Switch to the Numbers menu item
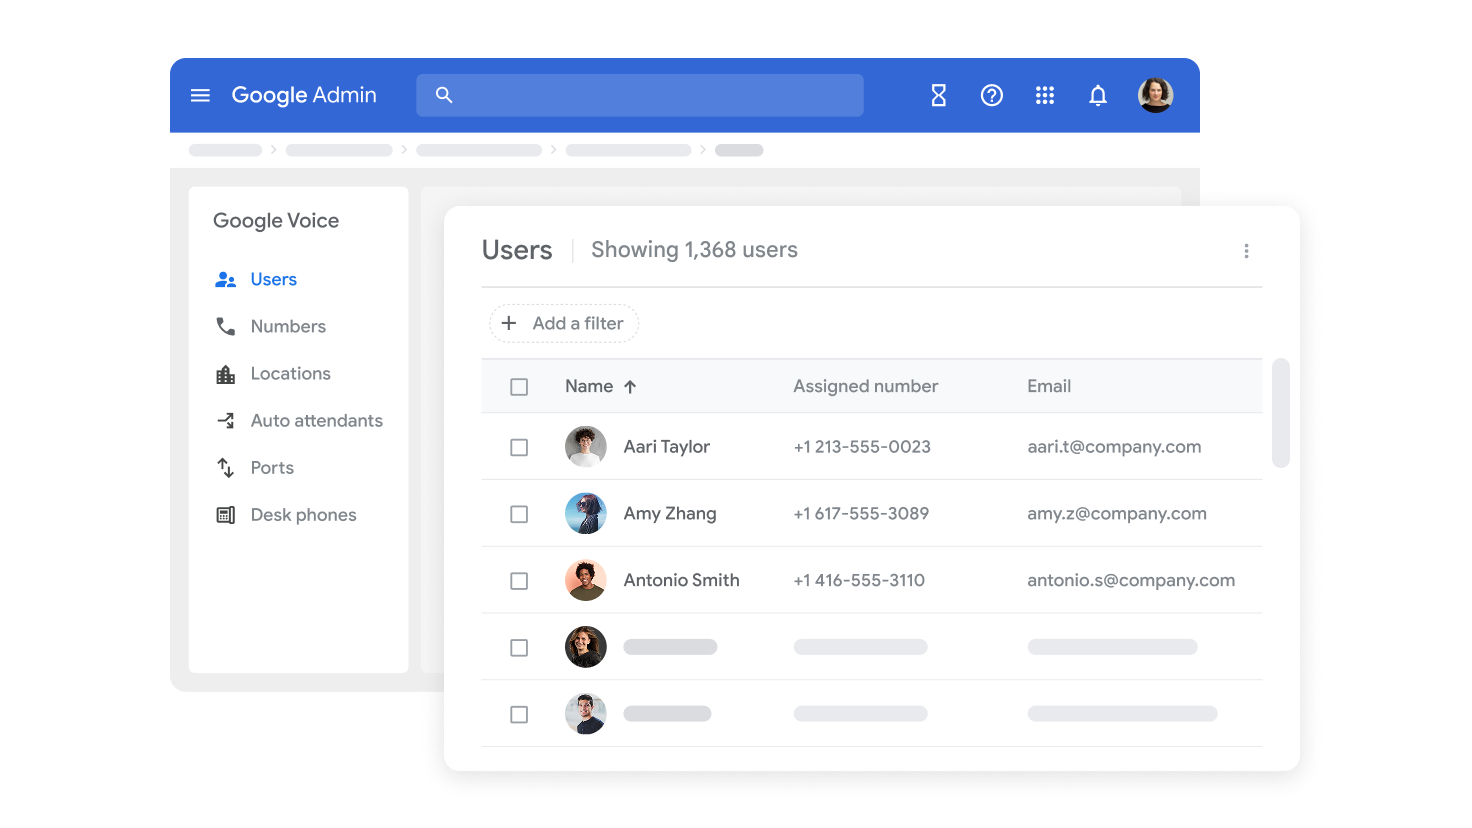Screen dimensions: 1472x828 tap(287, 326)
